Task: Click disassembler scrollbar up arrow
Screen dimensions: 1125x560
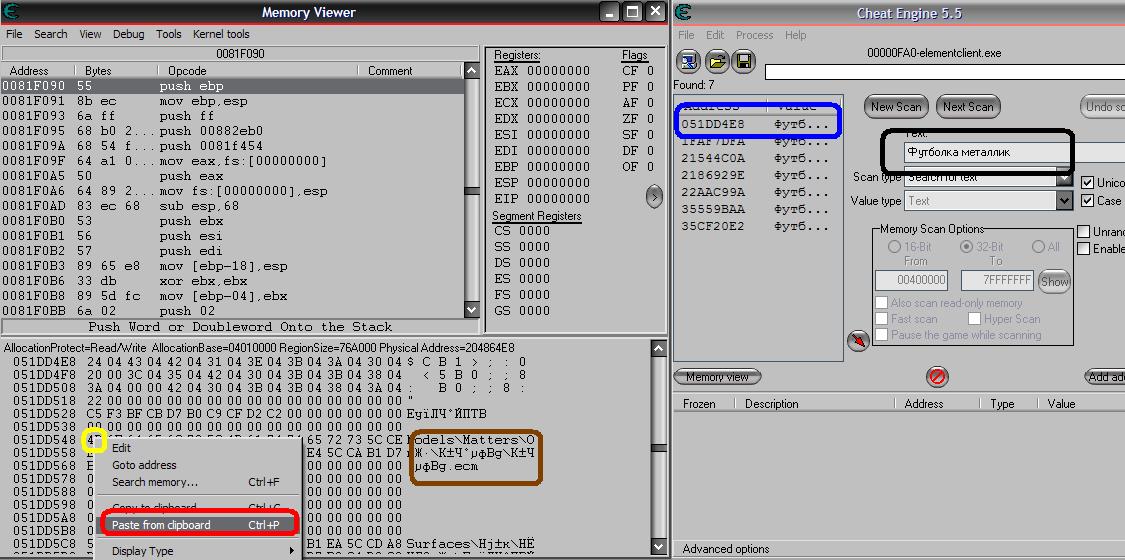Action: (471, 71)
